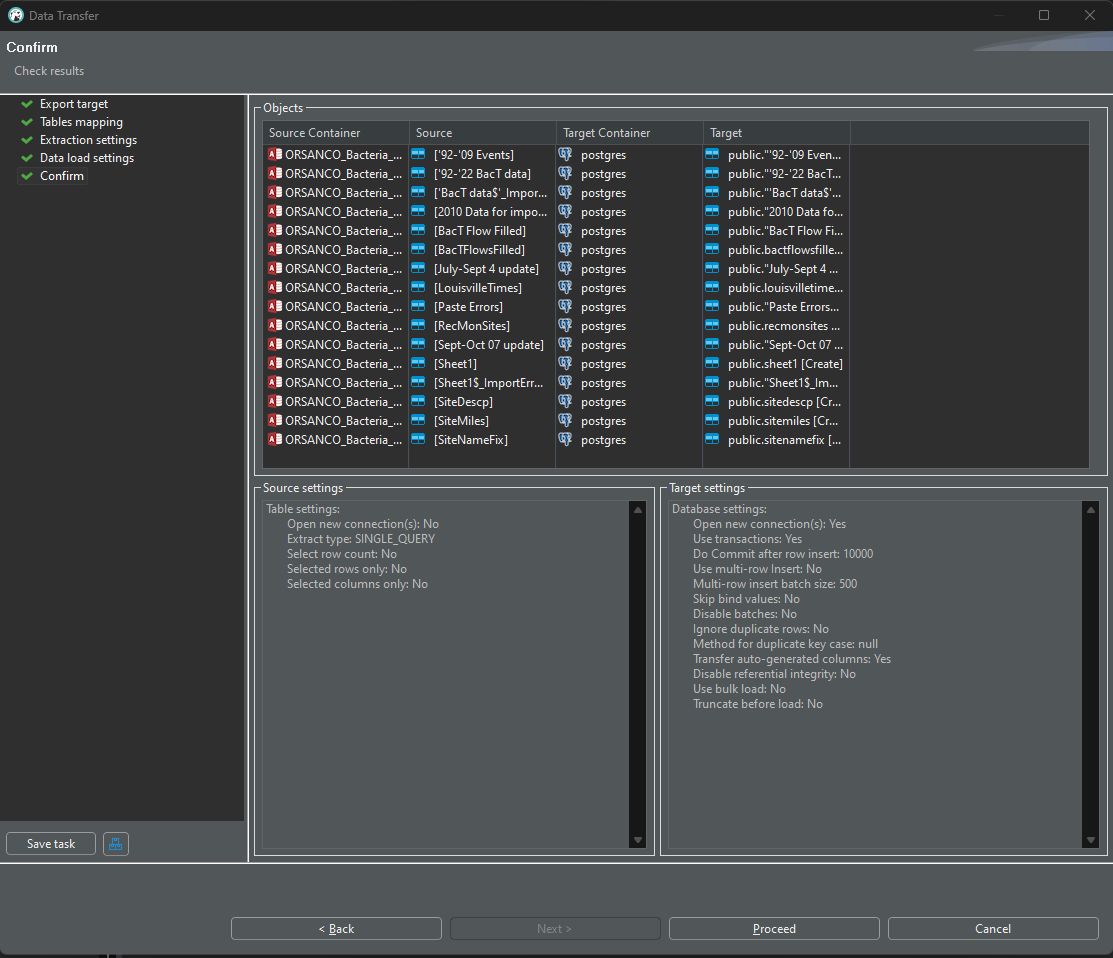
Task: Click table icon beside public.louisvilletime target
Action: (712, 287)
